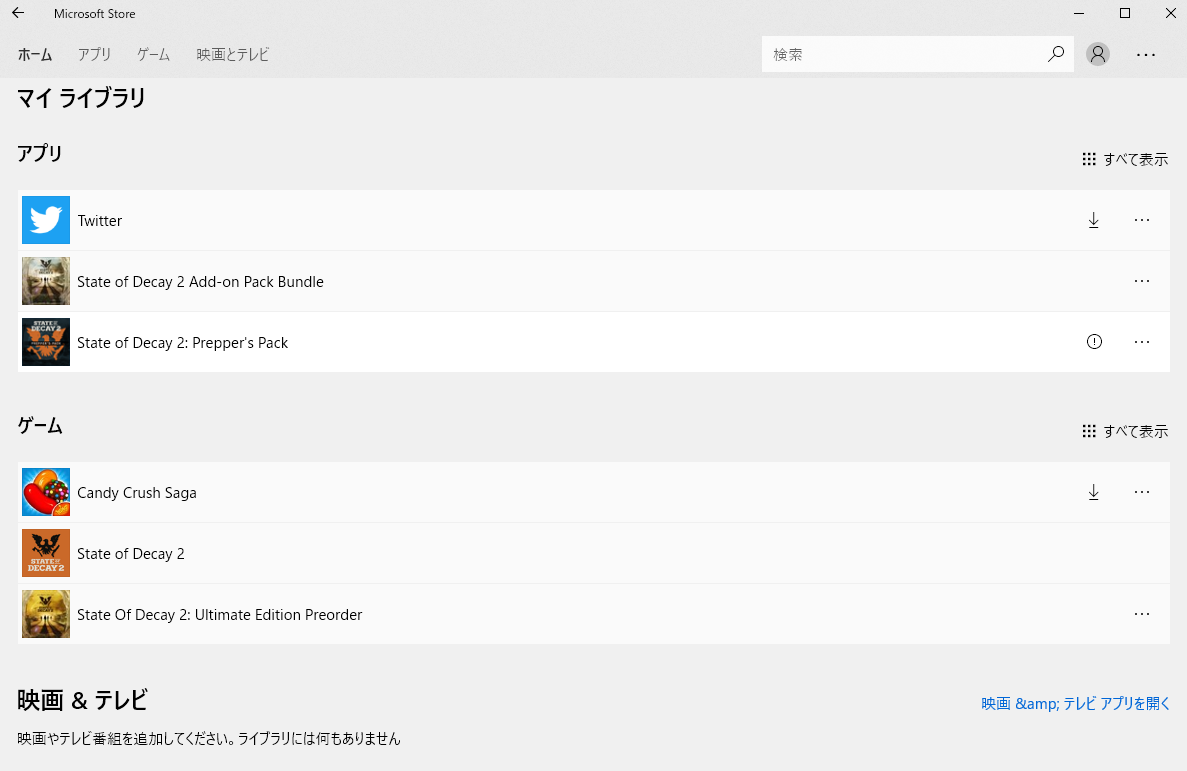The image size is (1187, 771).
Task: Minimize the Microsoft Store window
Action: pos(1080,14)
